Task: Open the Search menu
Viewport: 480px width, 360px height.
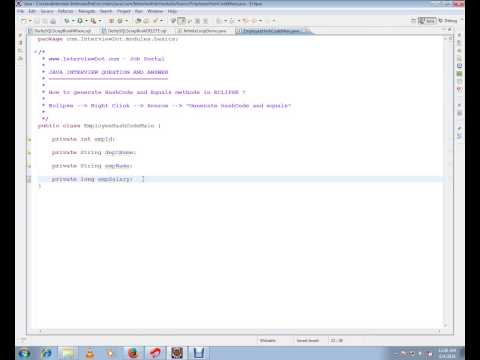Action: click(x=106, y=11)
